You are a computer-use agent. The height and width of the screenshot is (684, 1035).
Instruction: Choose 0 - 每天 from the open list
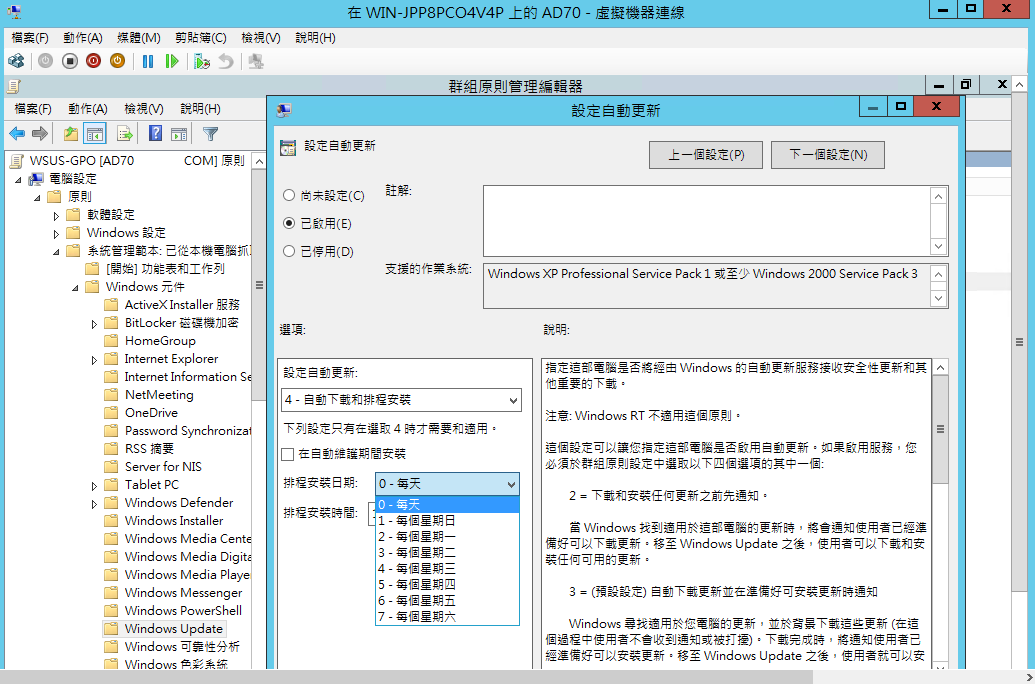pyautogui.click(x=448, y=504)
